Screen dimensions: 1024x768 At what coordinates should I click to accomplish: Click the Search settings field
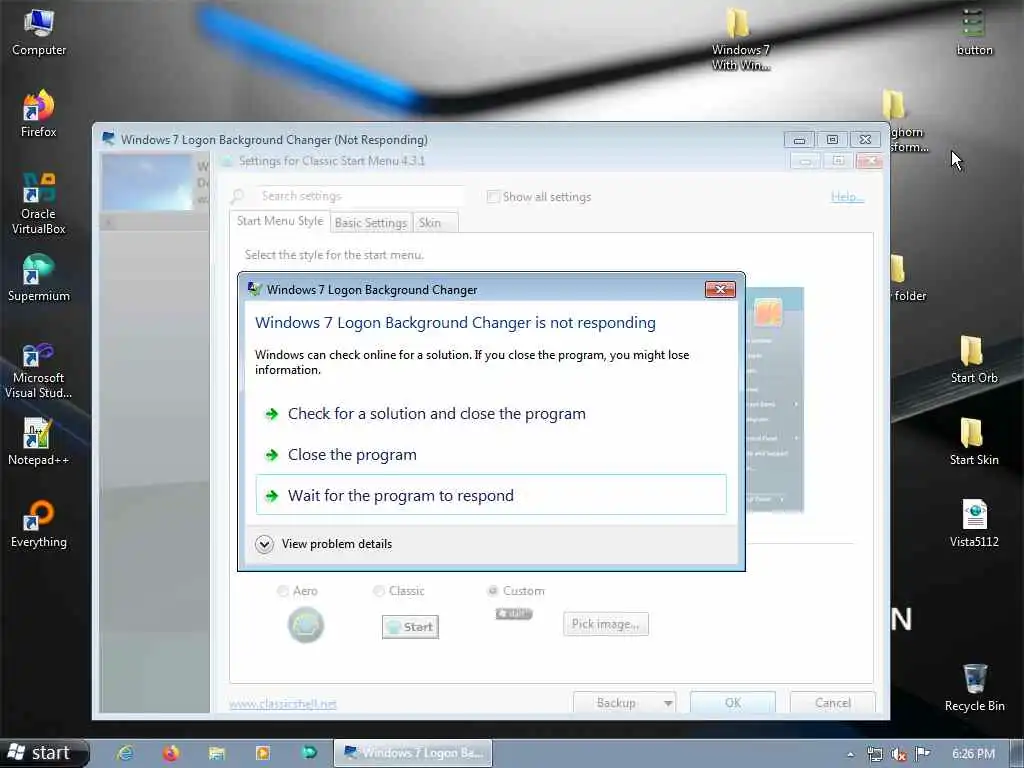click(360, 196)
